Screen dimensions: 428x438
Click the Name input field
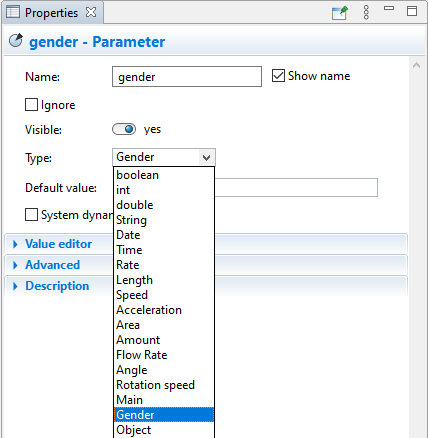click(x=187, y=77)
